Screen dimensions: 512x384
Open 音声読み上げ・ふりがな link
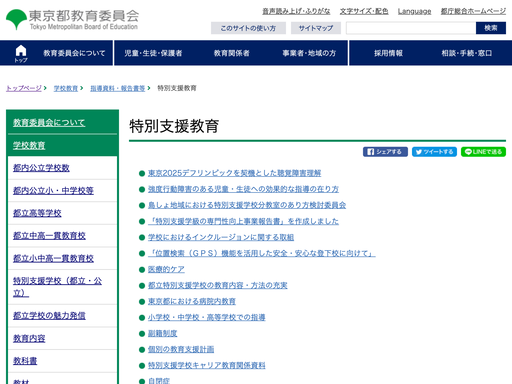296,11
